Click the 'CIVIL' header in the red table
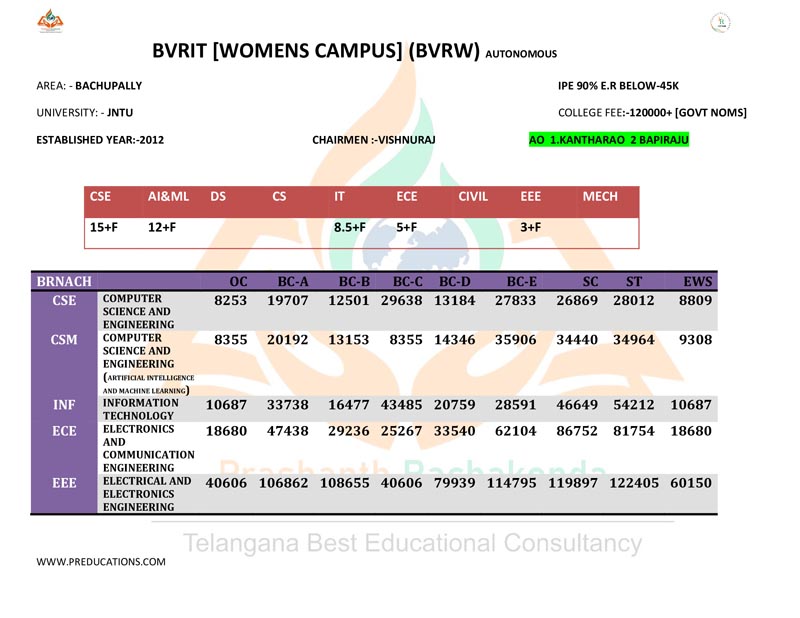 [x=473, y=196]
